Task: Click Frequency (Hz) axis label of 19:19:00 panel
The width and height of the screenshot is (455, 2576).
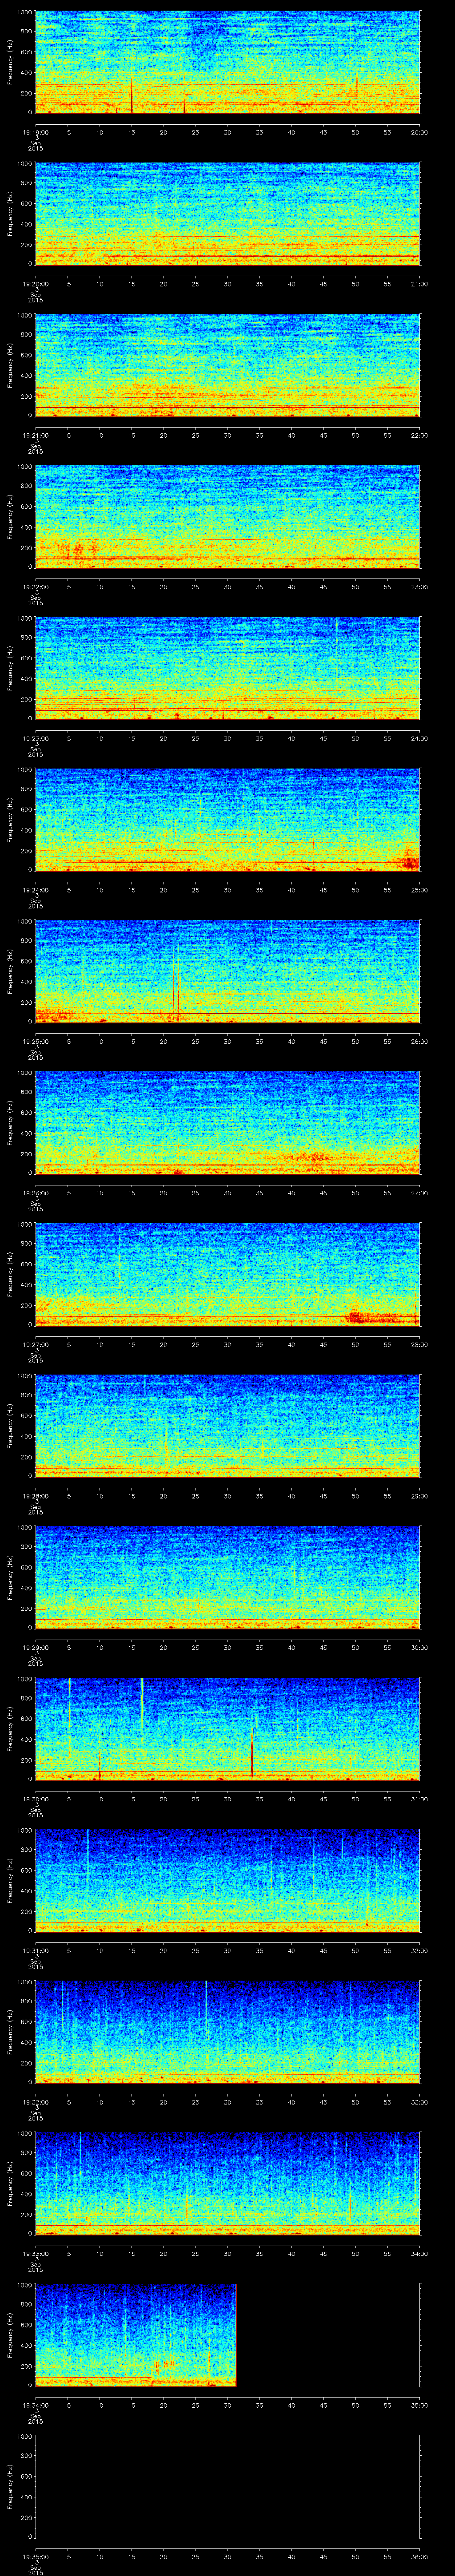Action: click(x=10, y=62)
